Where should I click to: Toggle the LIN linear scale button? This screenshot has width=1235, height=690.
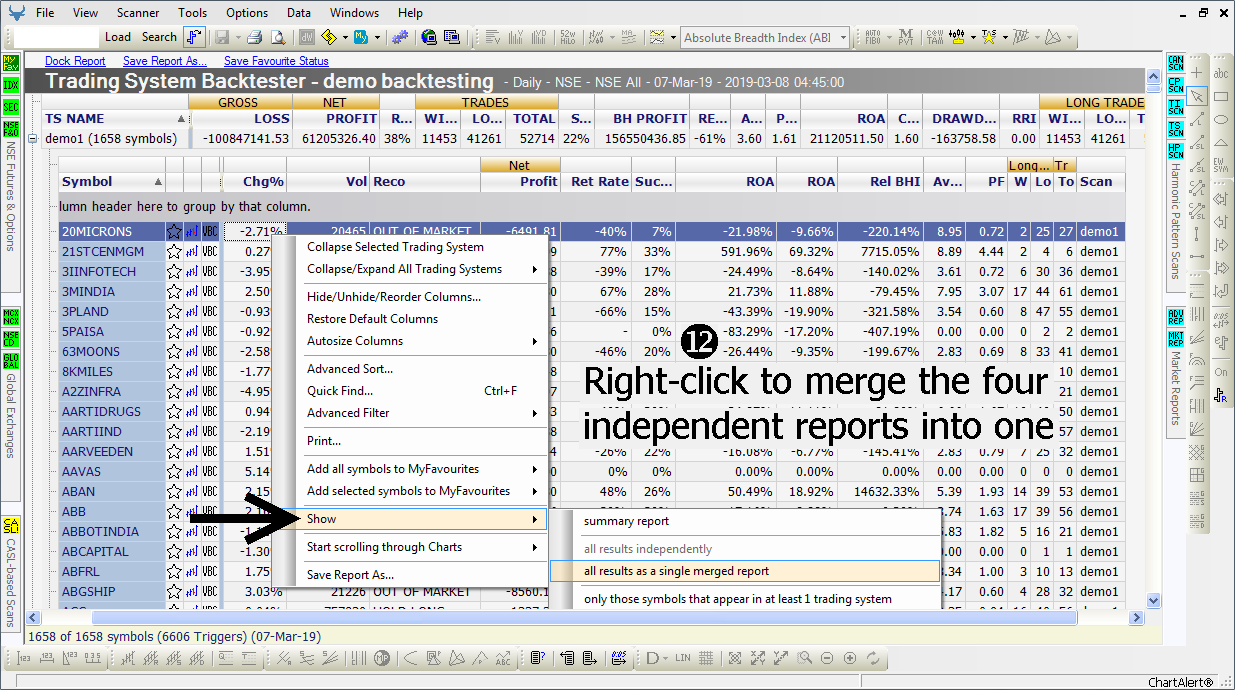683,658
